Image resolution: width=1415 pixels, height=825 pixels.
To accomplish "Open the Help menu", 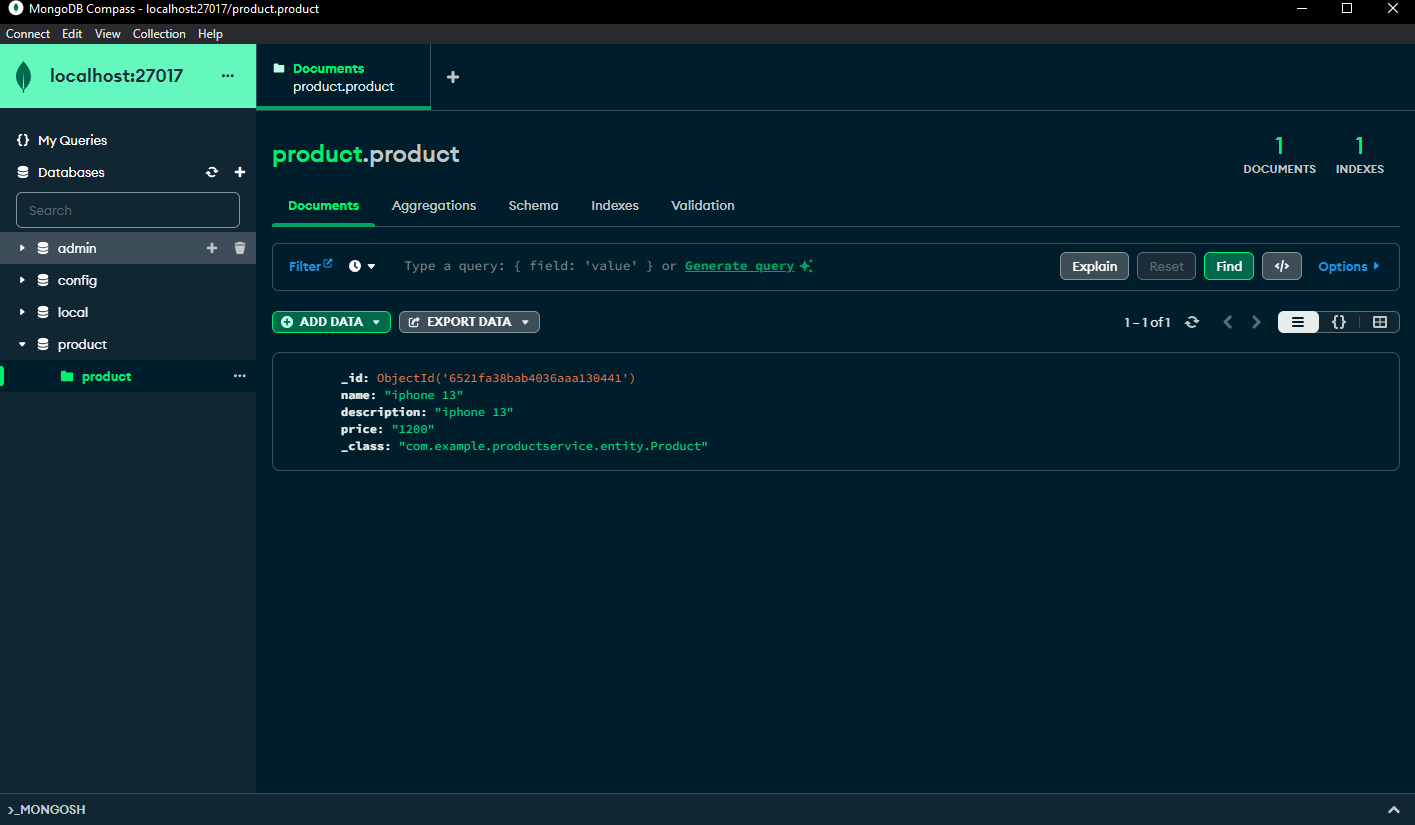I will pos(210,34).
